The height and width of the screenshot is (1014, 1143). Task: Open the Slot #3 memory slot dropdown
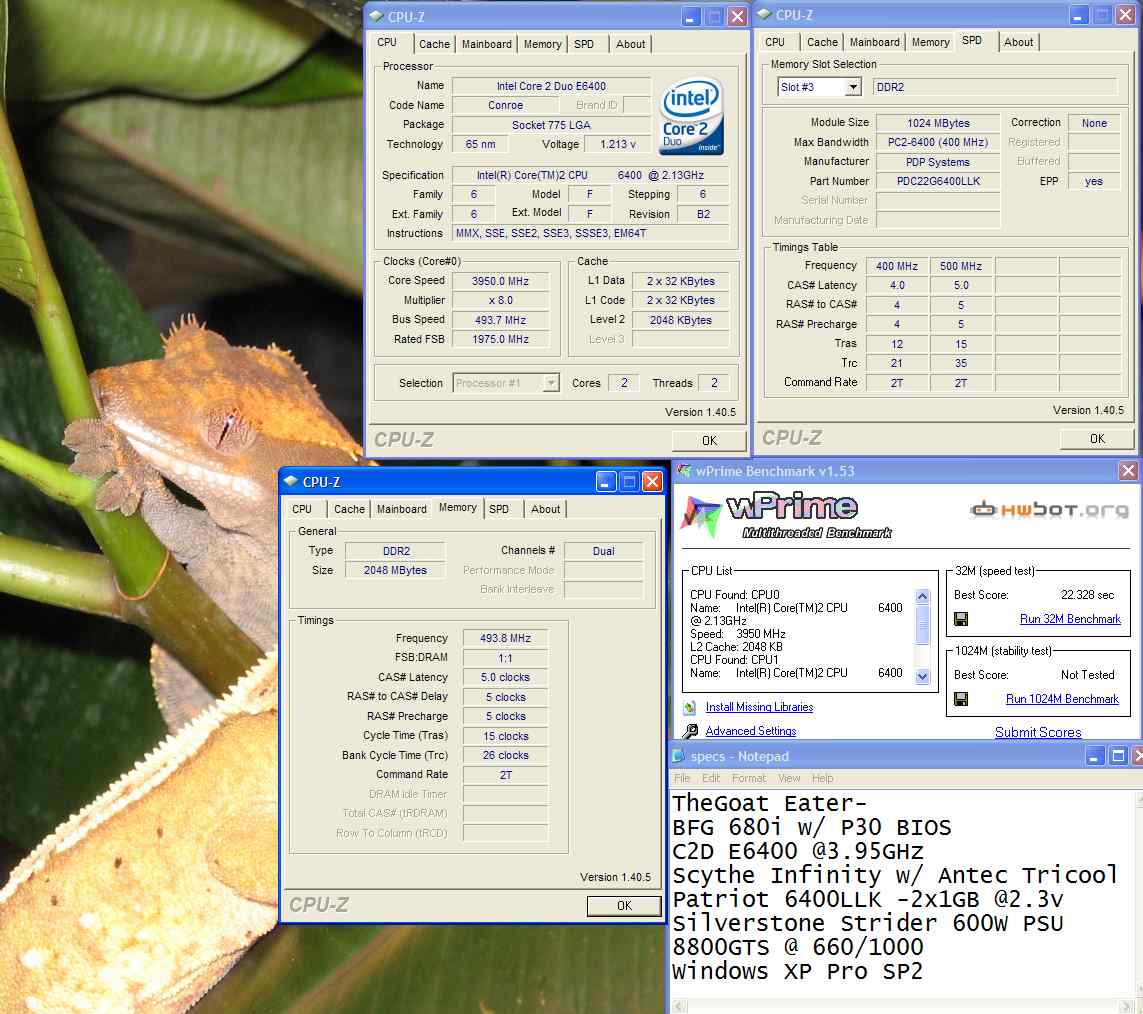[853, 87]
